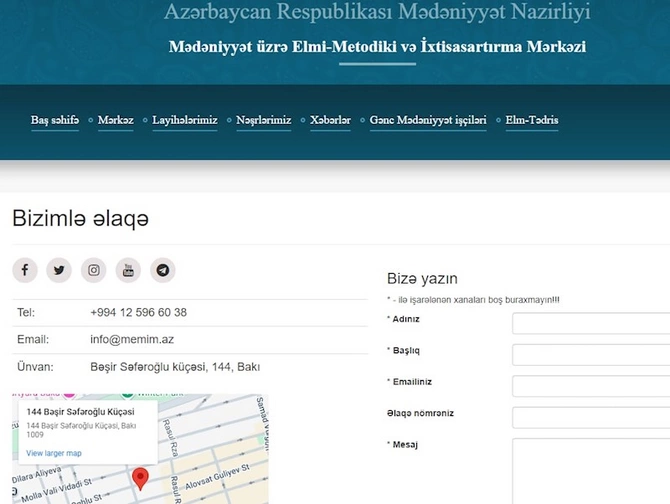The width and height of the screenshot is (670, 504).
Task: Open the Mərkəz menu item
Action: [116, 120]
